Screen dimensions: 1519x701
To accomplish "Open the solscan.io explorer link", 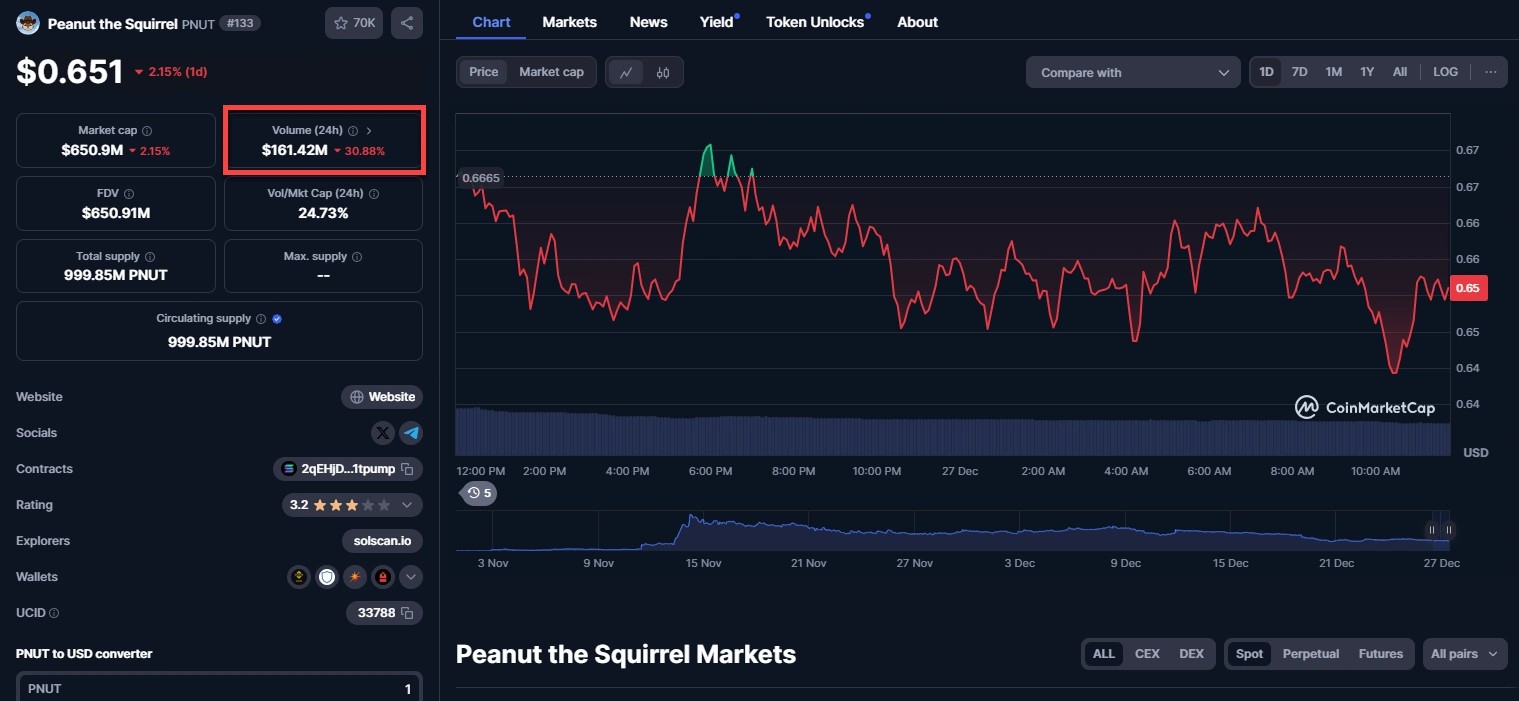I will coord(382,541).
